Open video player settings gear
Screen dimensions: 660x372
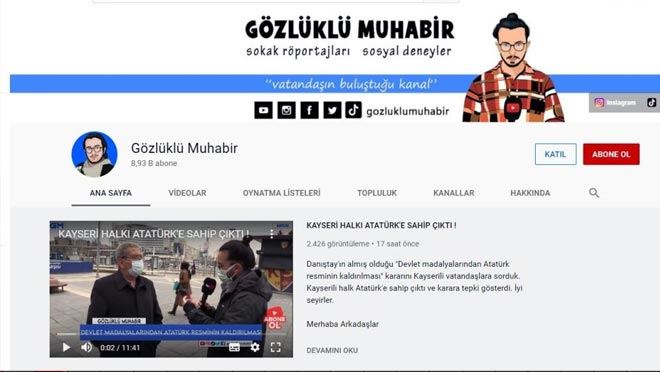[x=255, y=347]
